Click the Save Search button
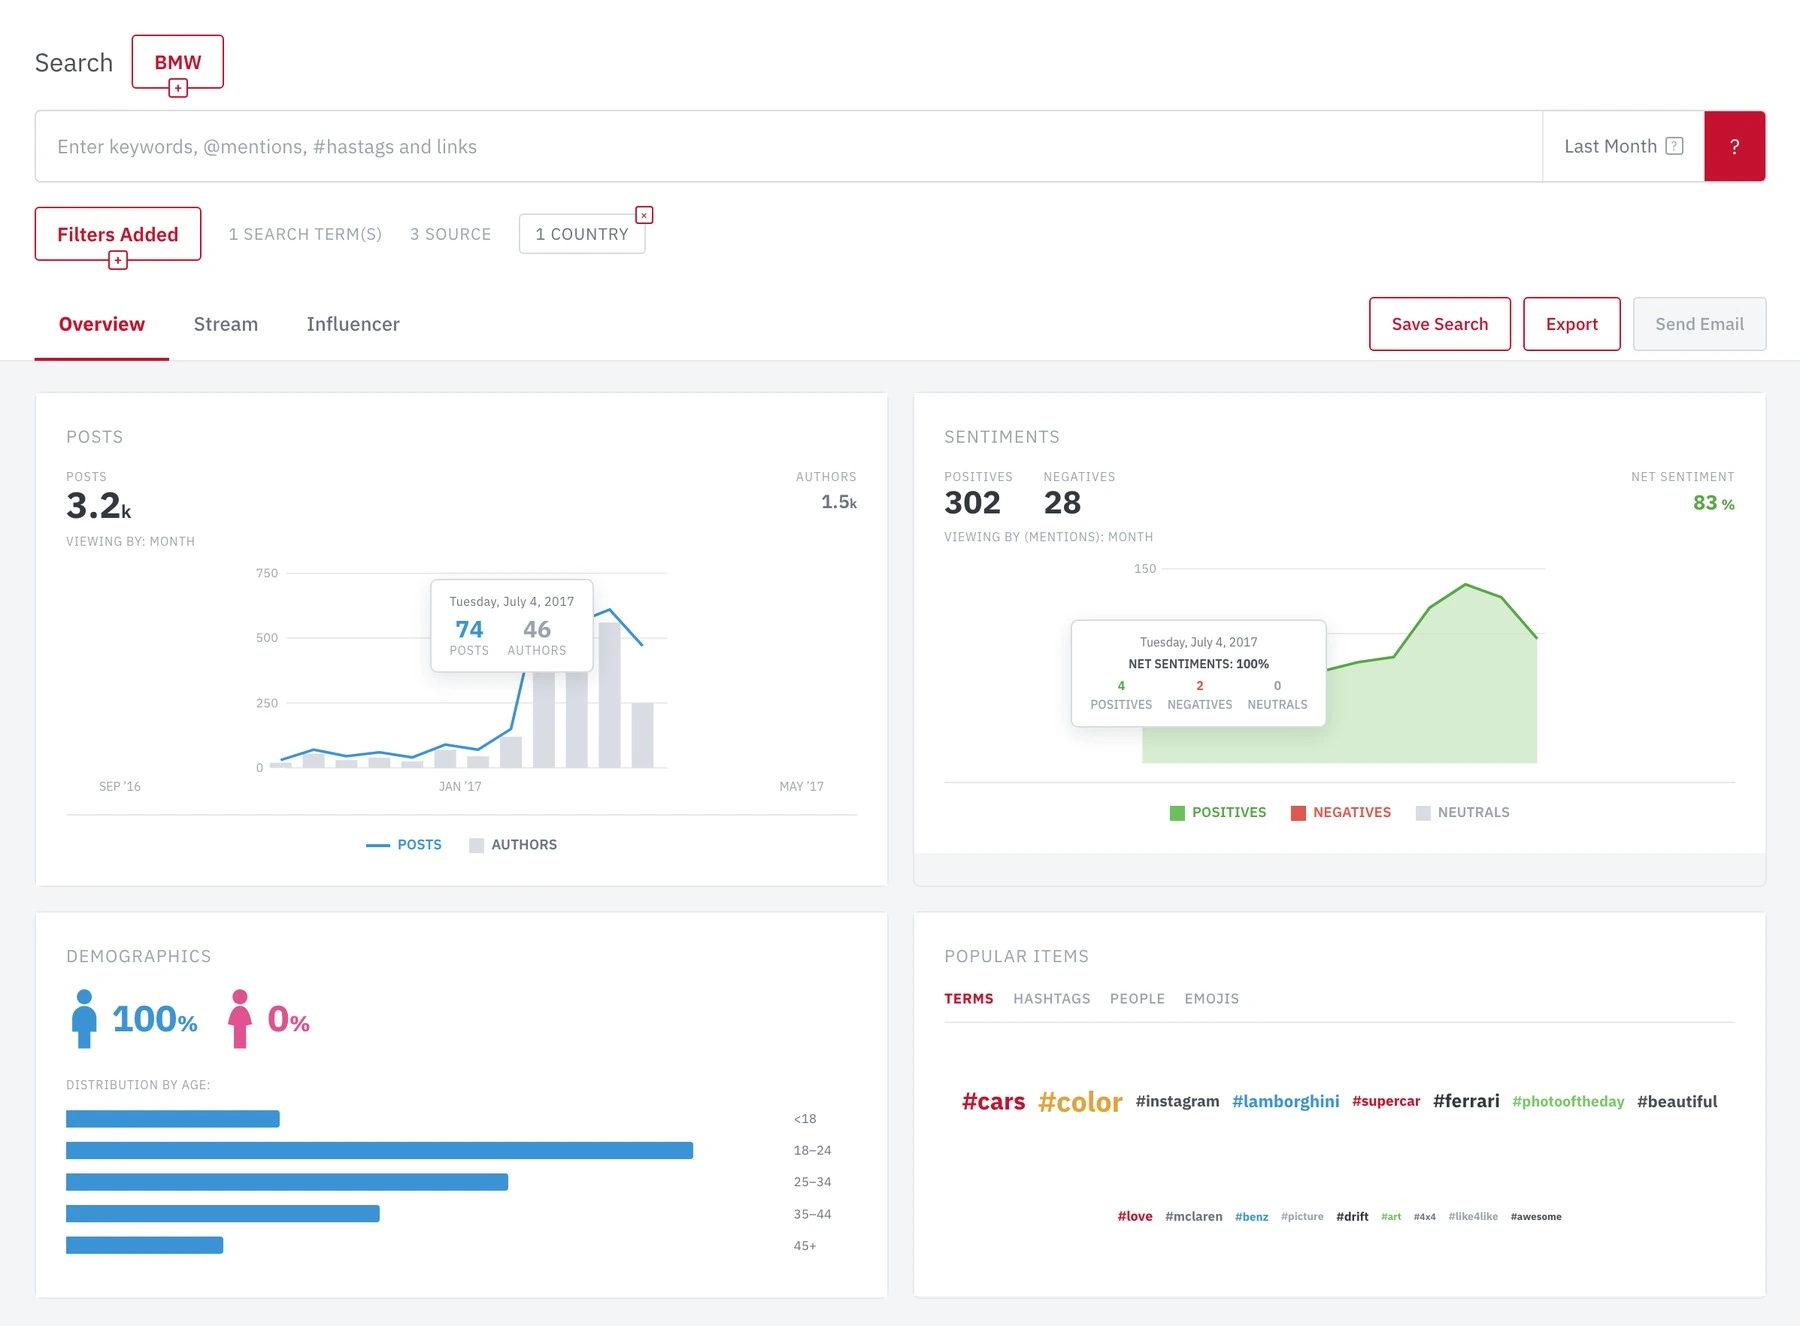The width and height of the screenshot is (1800, 1326). (x=1440, y=324)
